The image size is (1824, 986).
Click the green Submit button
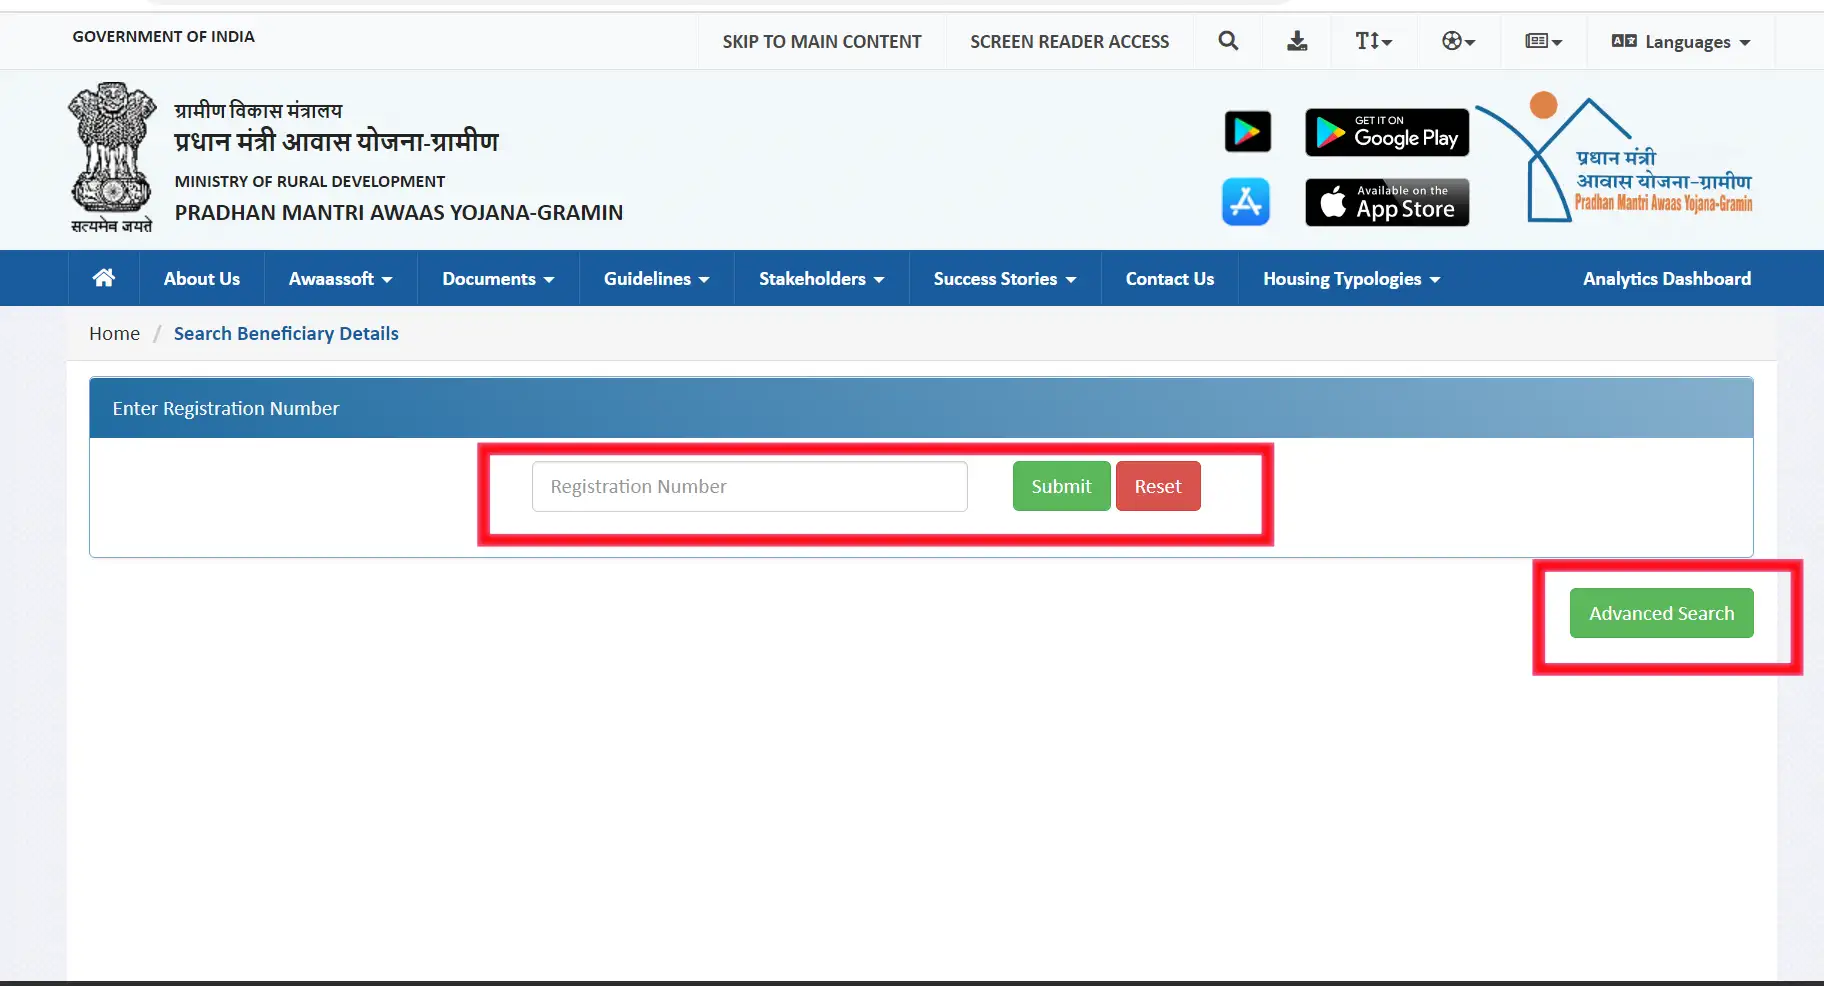(1061, 486)
